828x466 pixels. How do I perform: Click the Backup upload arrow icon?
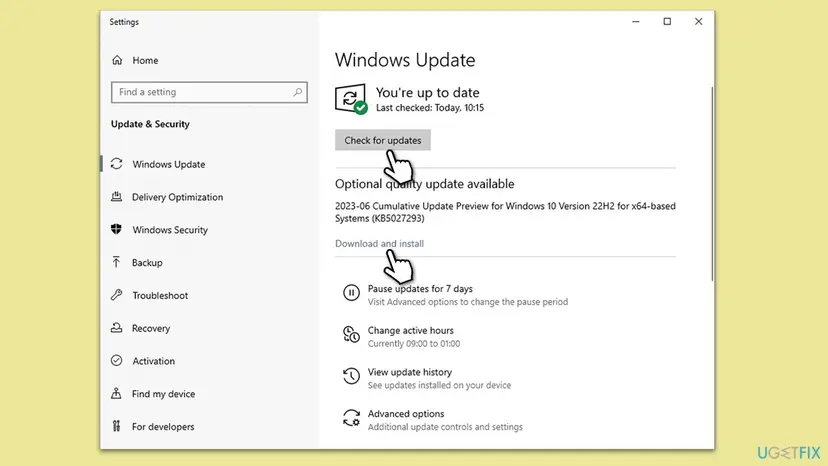[x=116, y=262]
